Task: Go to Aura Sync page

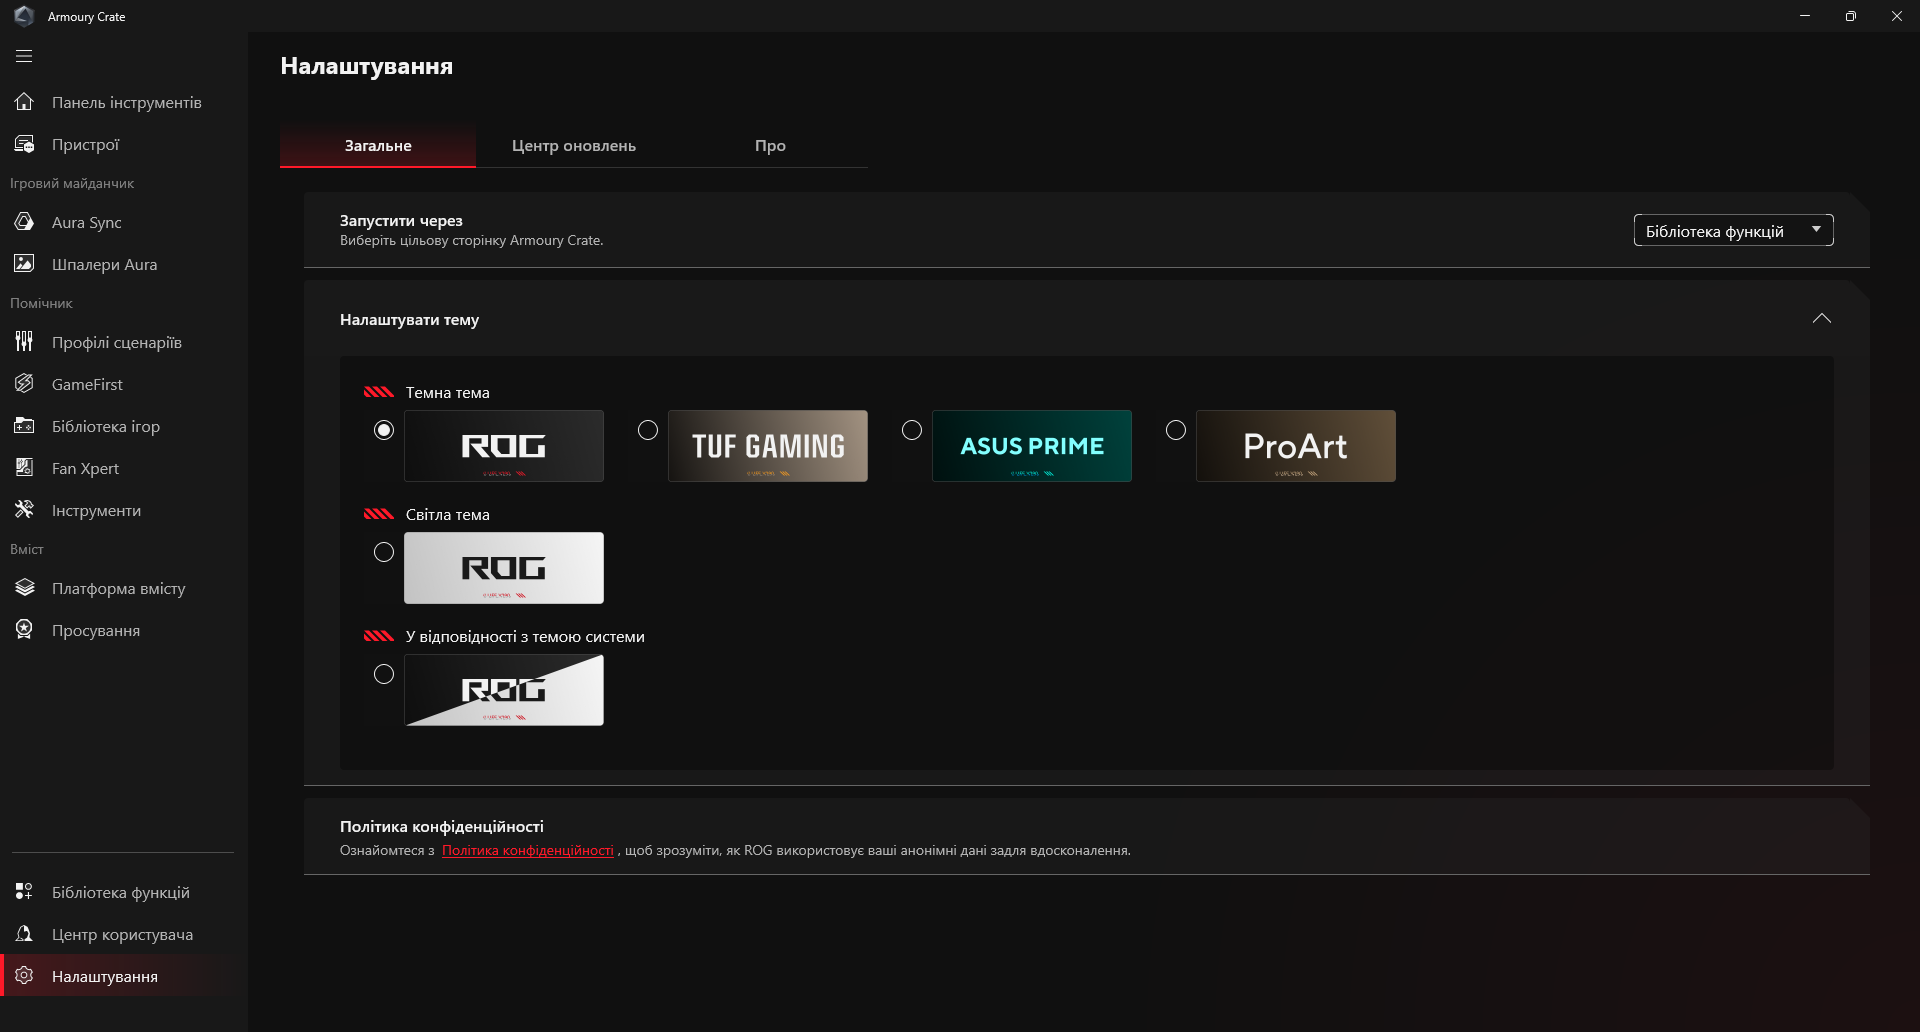Action: click(124, 222)
